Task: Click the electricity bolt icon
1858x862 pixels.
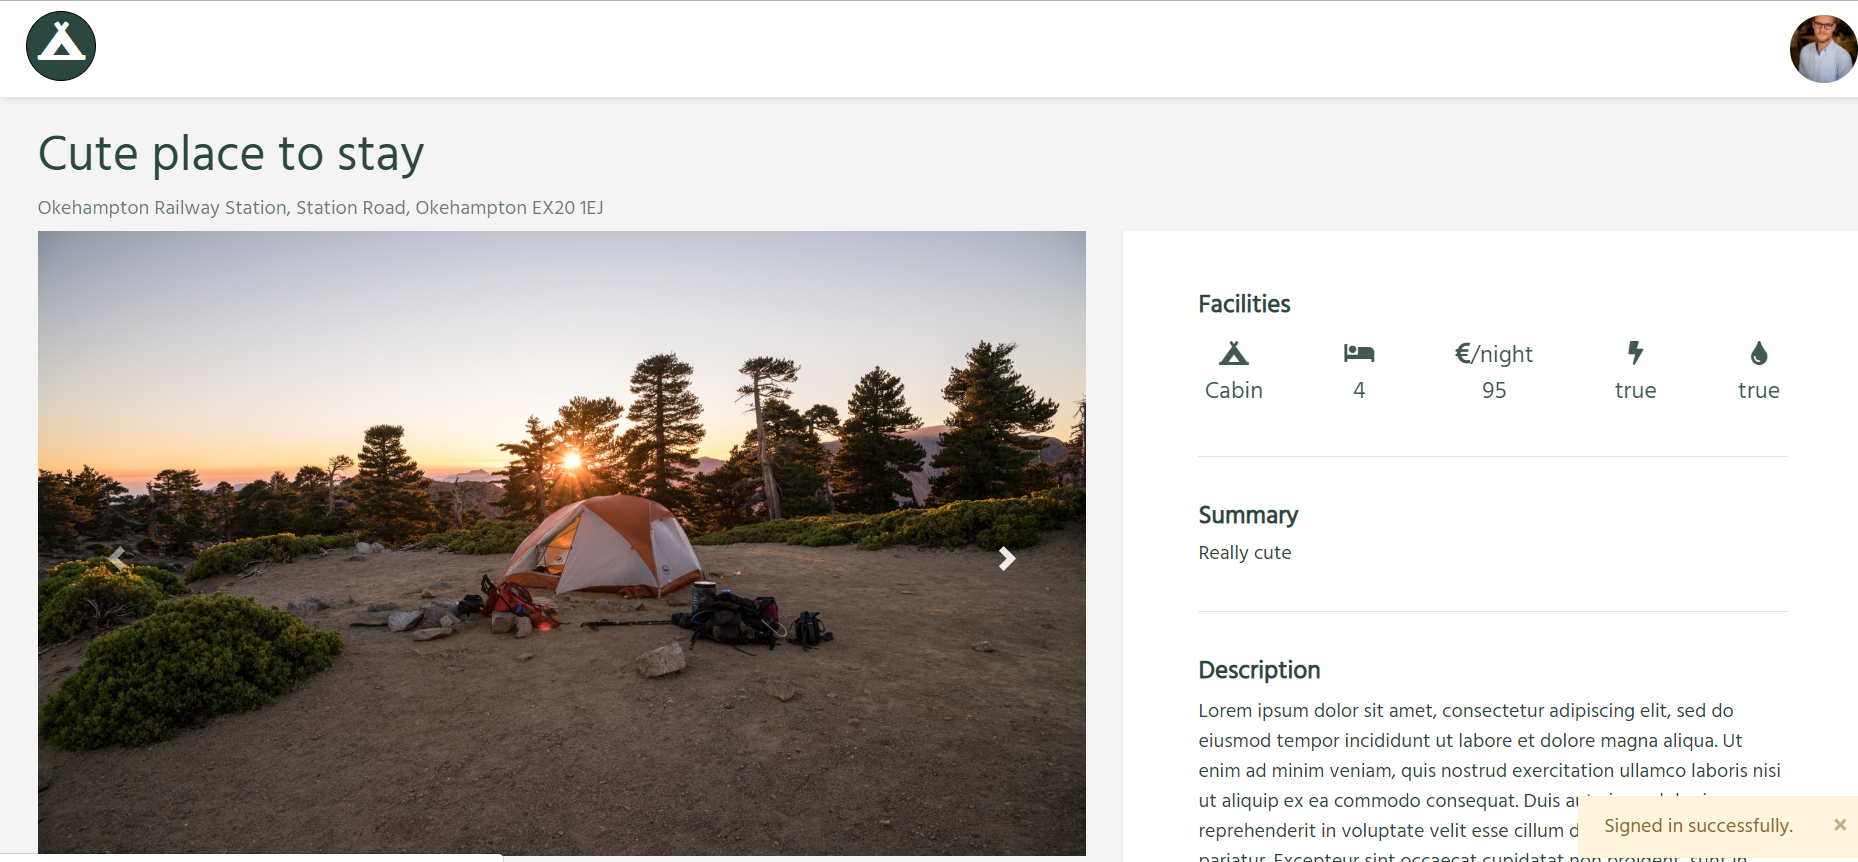Action: click(x=1635, y=353)
